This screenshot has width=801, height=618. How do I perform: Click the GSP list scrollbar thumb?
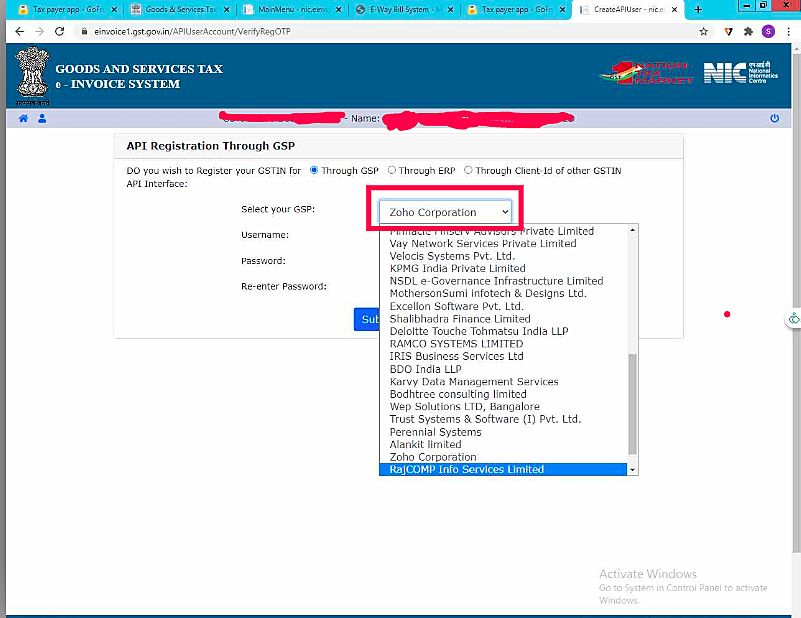[x=632, y=403]
